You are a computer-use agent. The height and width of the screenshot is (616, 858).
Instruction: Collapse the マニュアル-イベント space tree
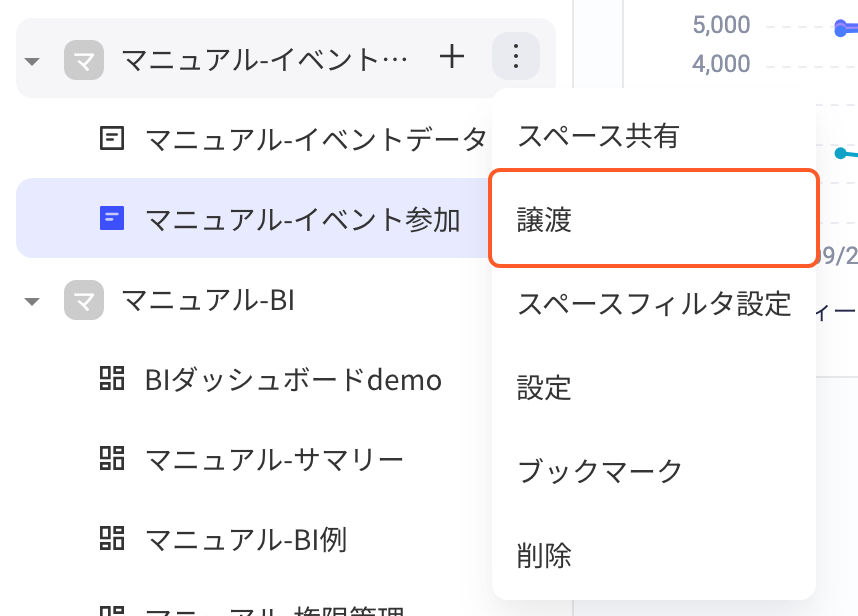point(32,61)
